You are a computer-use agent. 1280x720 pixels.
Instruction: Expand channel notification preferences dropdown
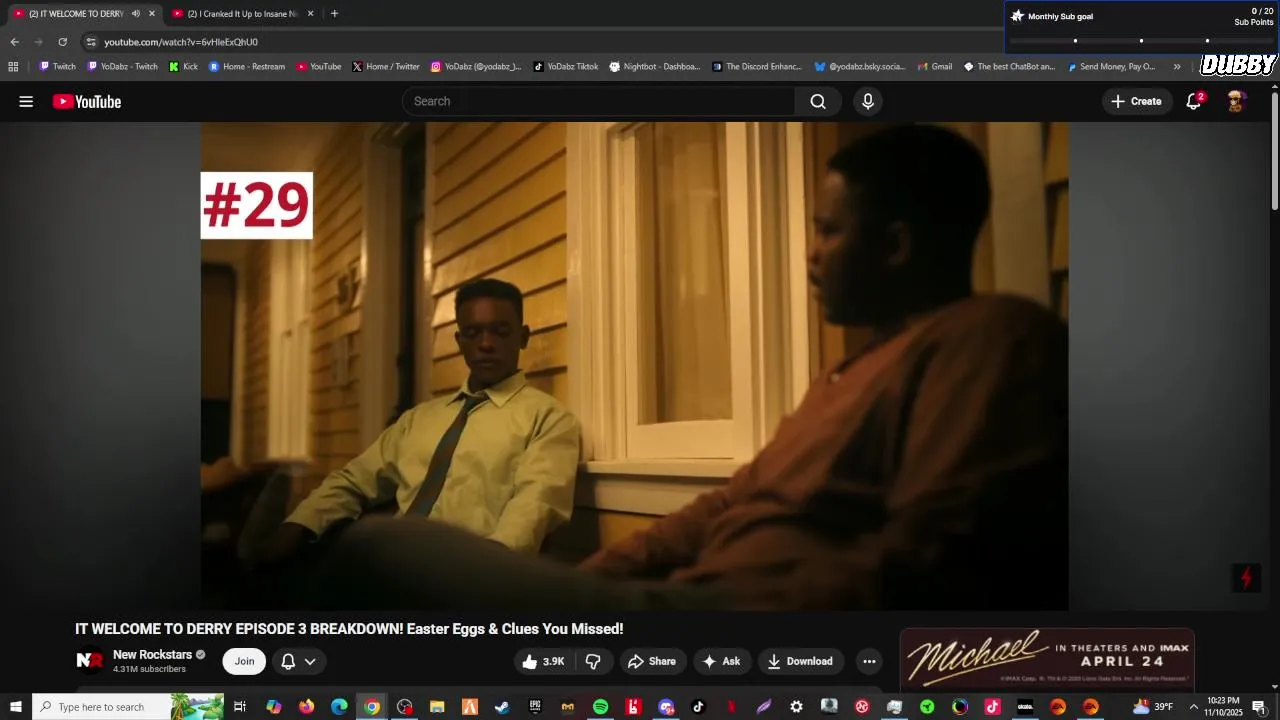click(x=310, y=661)
